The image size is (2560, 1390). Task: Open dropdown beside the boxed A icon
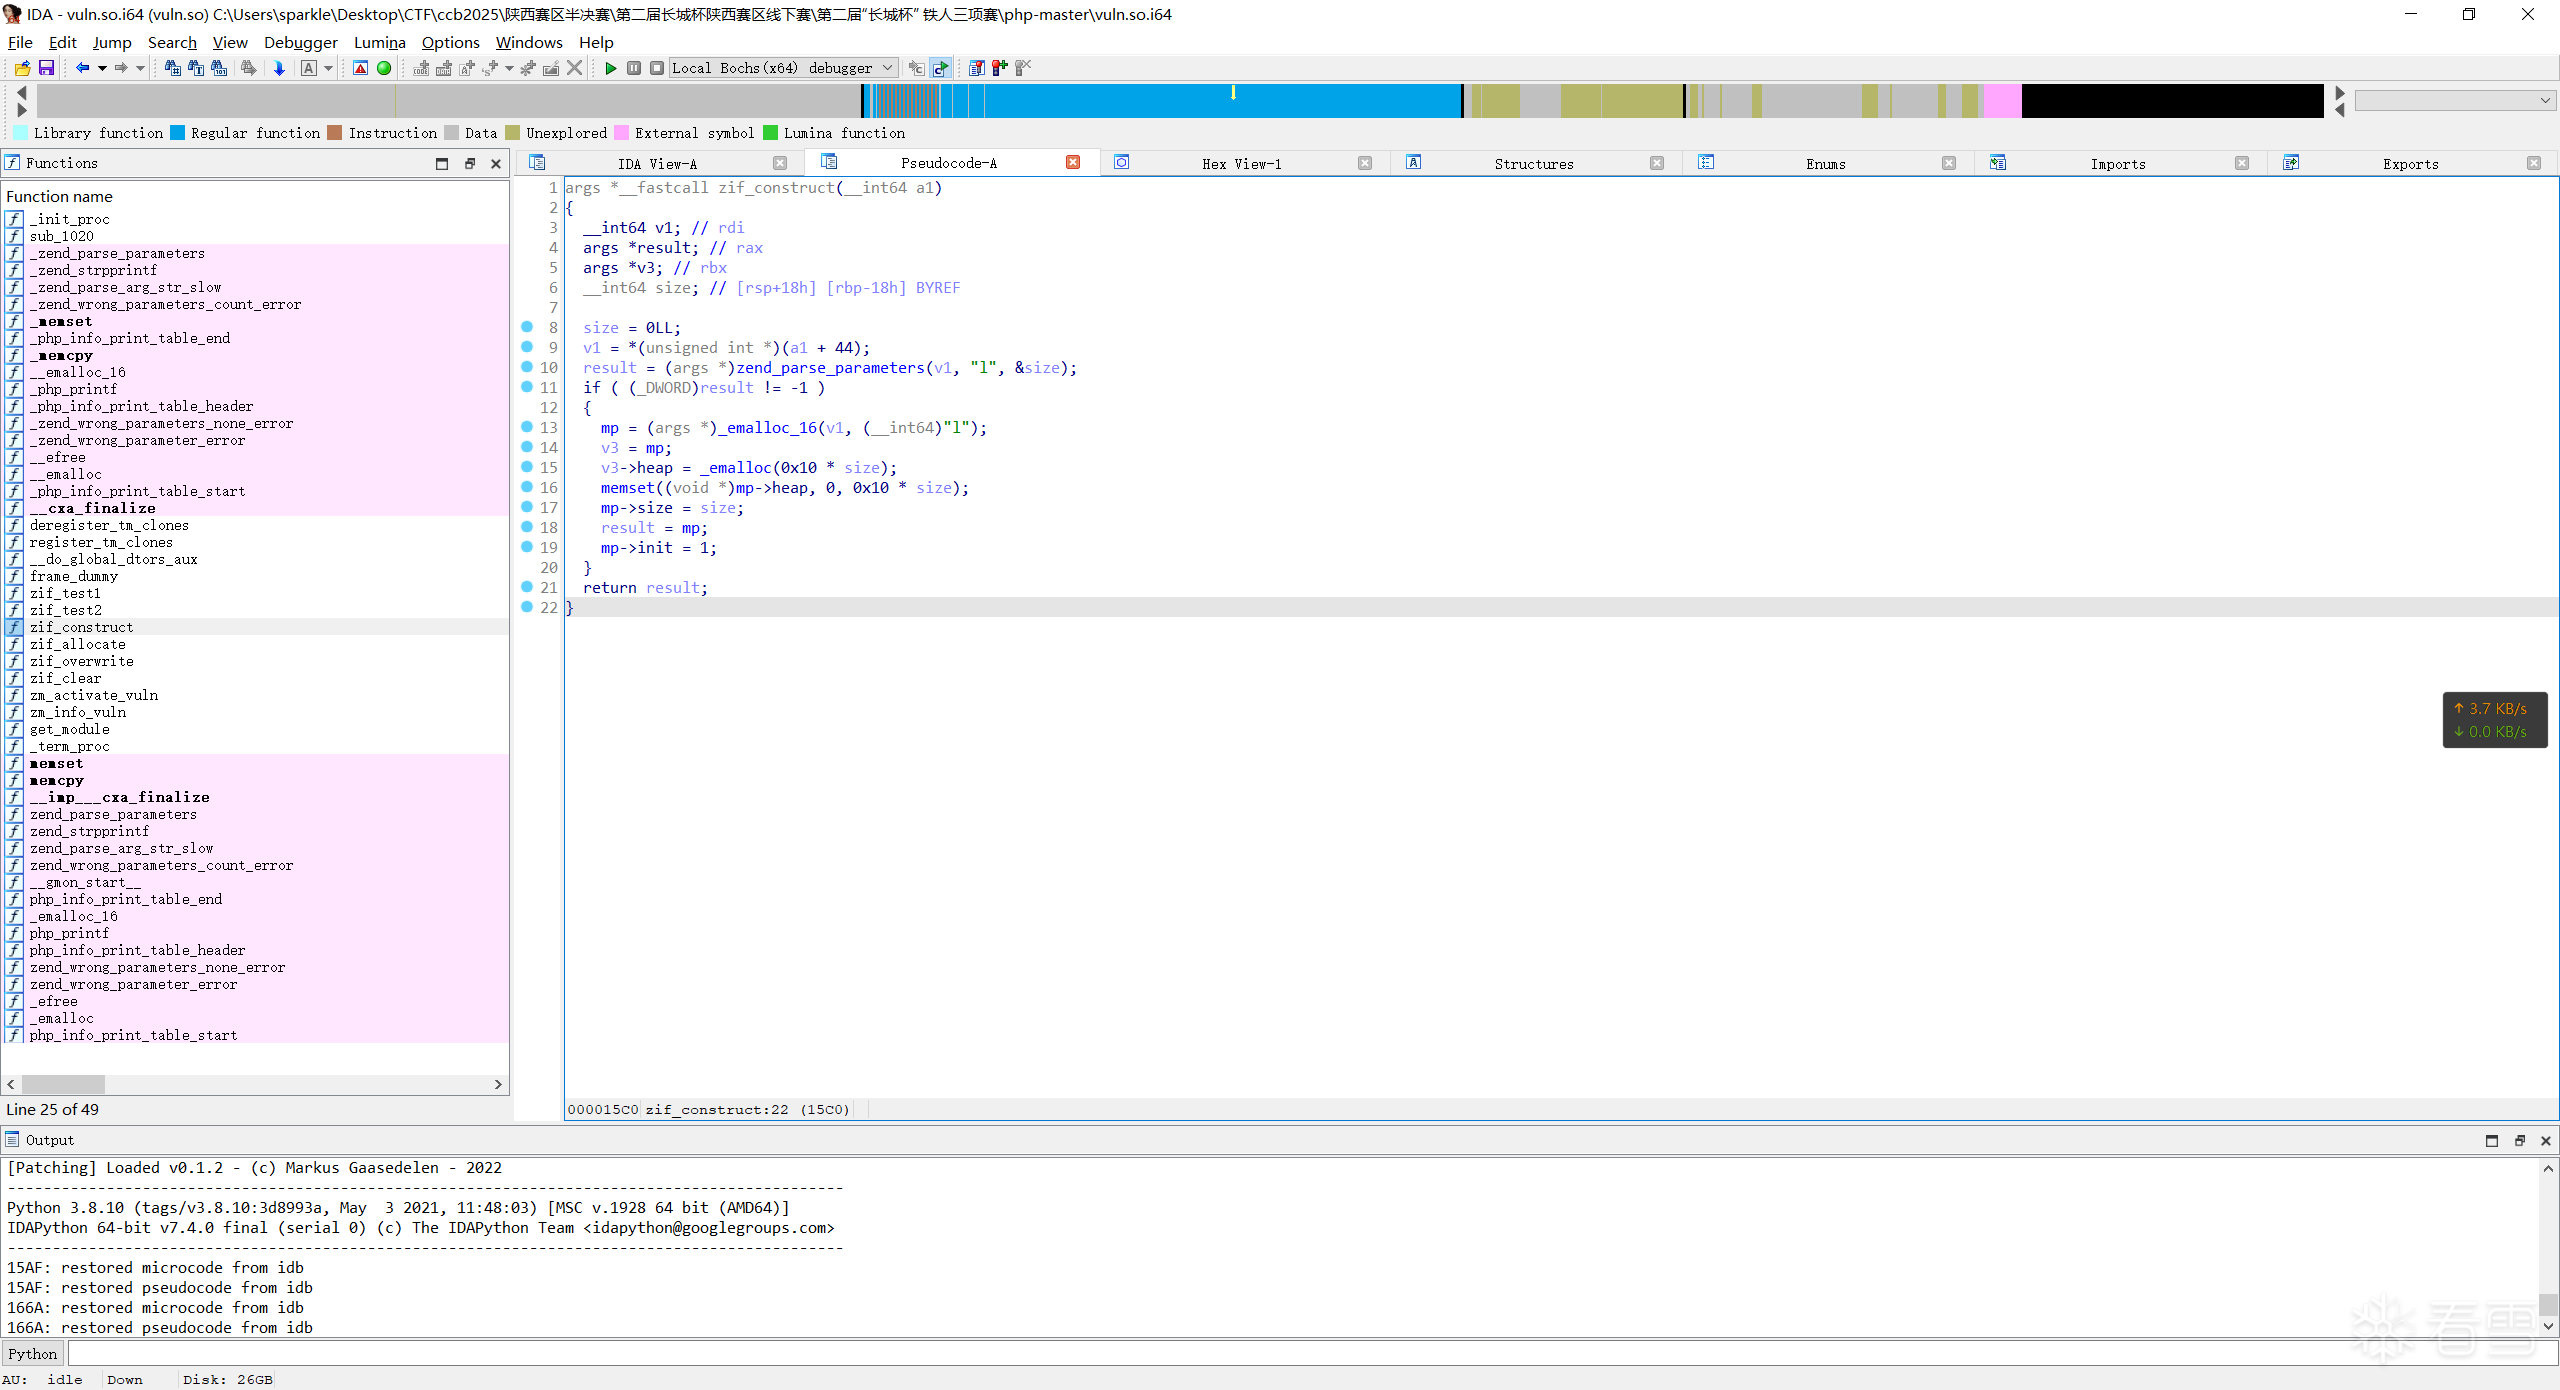[328, 68]
